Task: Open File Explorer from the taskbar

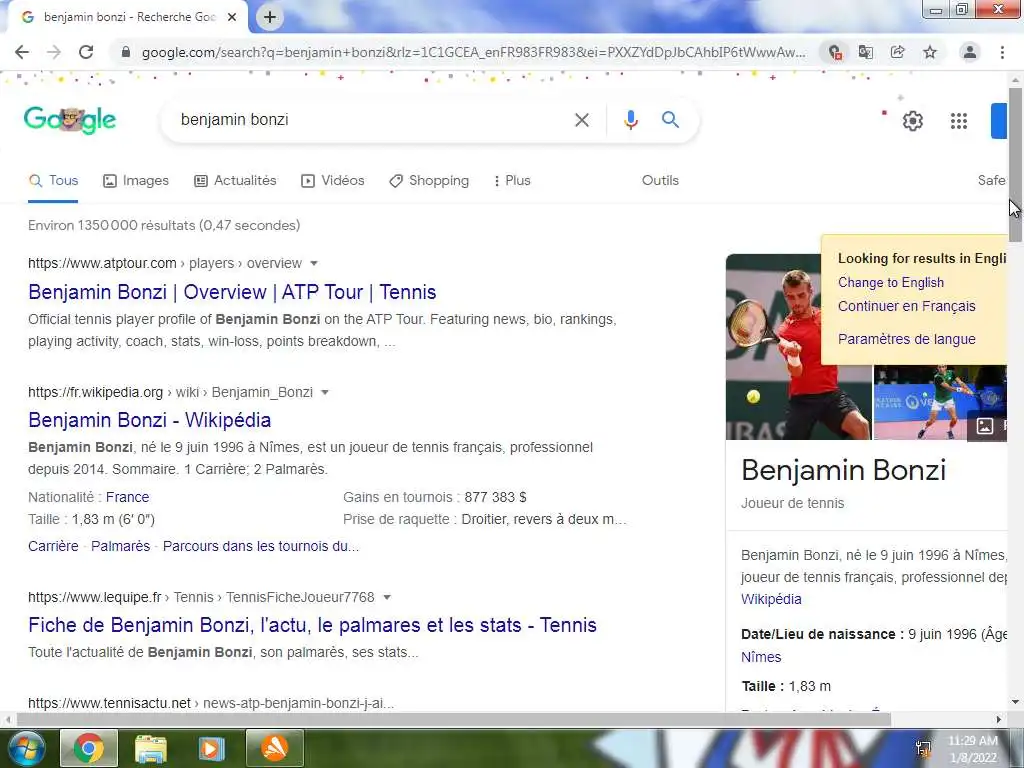Action: (x=151, y=748)
